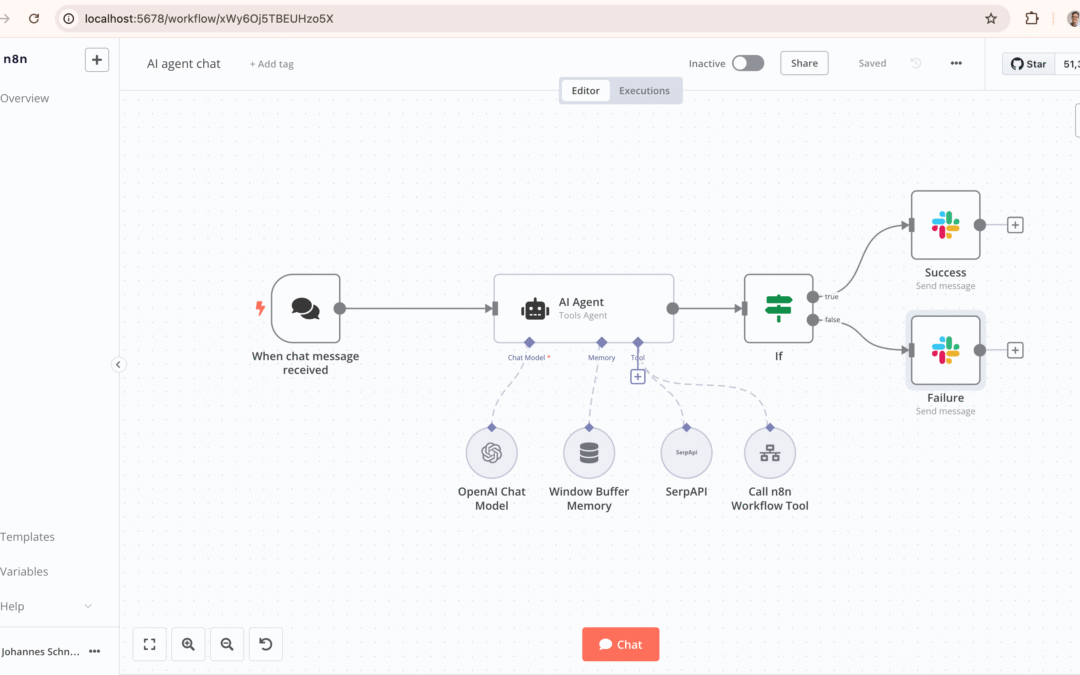Open the SerpAPI tool node
1080x675 pixels.
click(x=686, y=453)
